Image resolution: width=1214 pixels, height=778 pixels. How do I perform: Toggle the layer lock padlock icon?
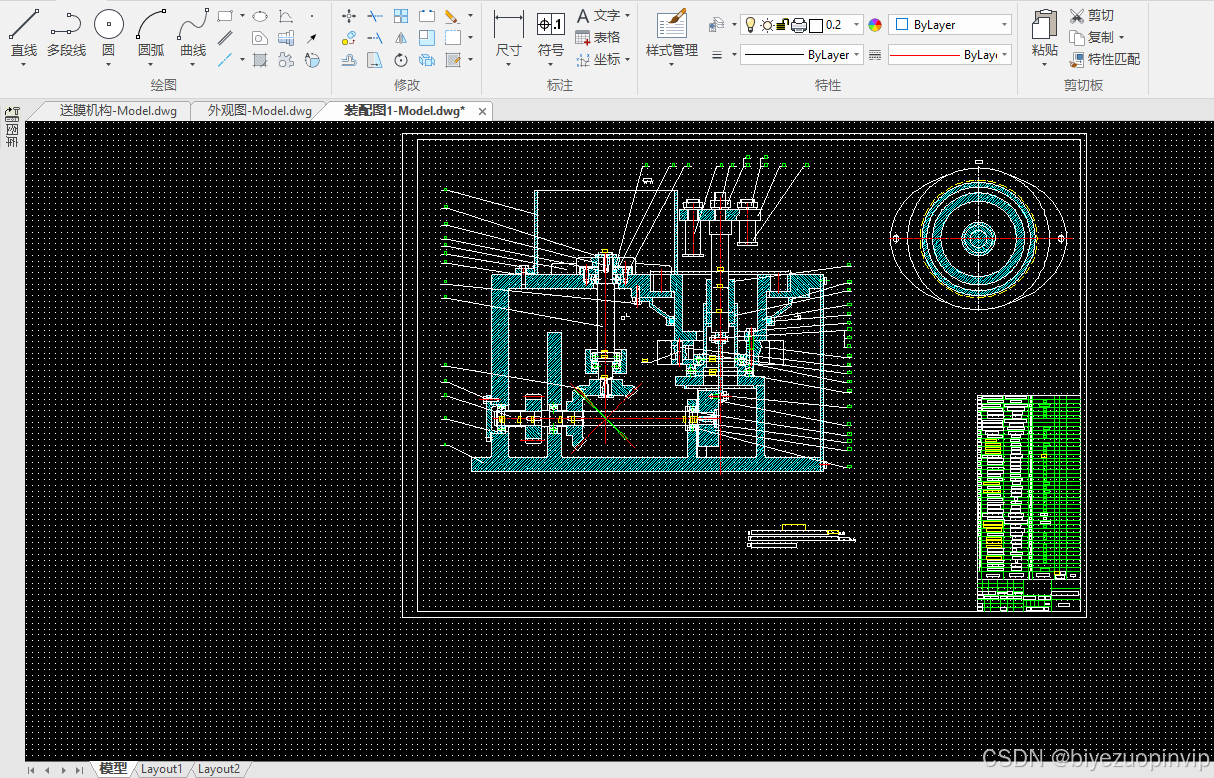click(x=783, y=25)
